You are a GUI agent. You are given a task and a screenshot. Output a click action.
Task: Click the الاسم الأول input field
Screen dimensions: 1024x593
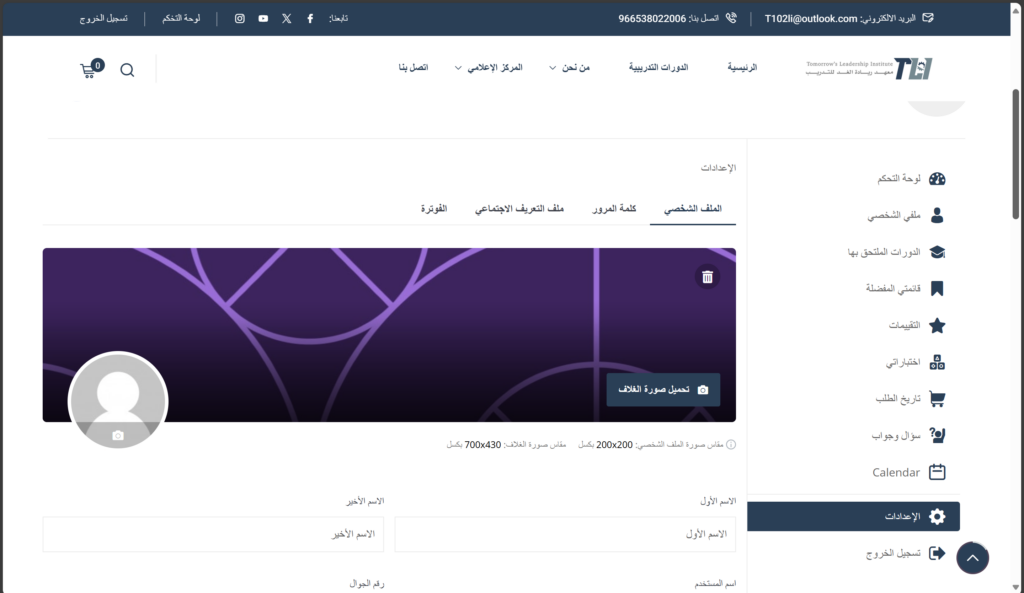(x=565, y=534)
